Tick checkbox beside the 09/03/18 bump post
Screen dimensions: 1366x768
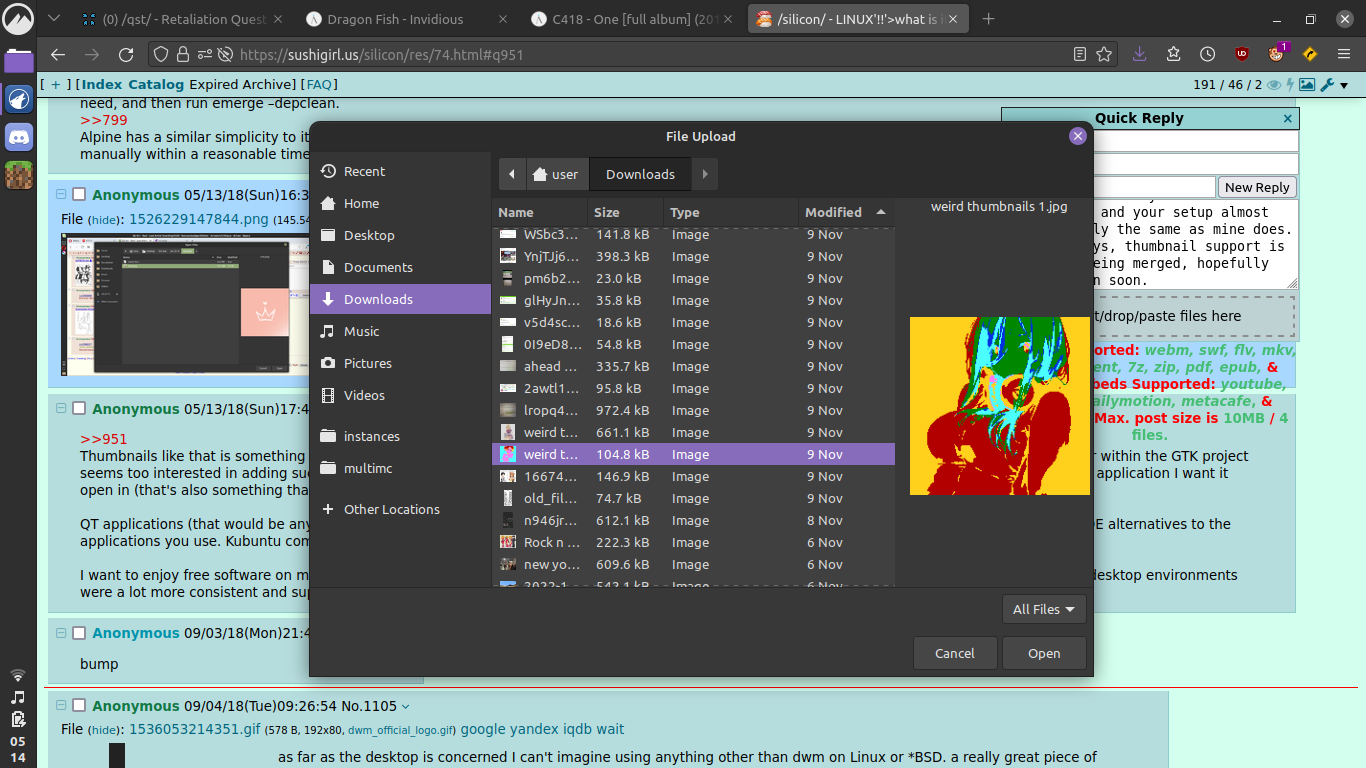79,633
